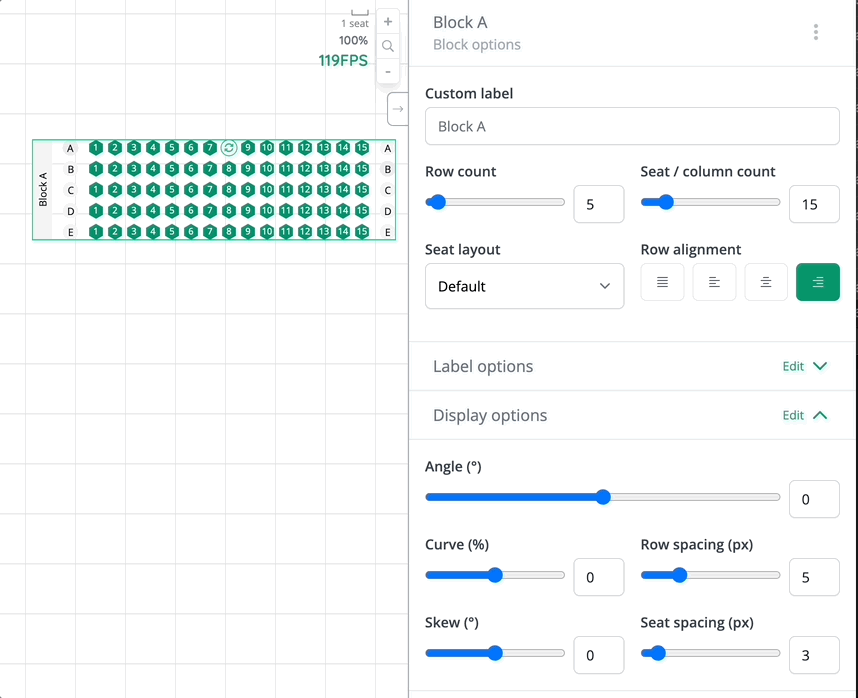Screen dimensions: 858x698
Task: Open the magnifier zoom tool
Action: click(x=388, y=45)
